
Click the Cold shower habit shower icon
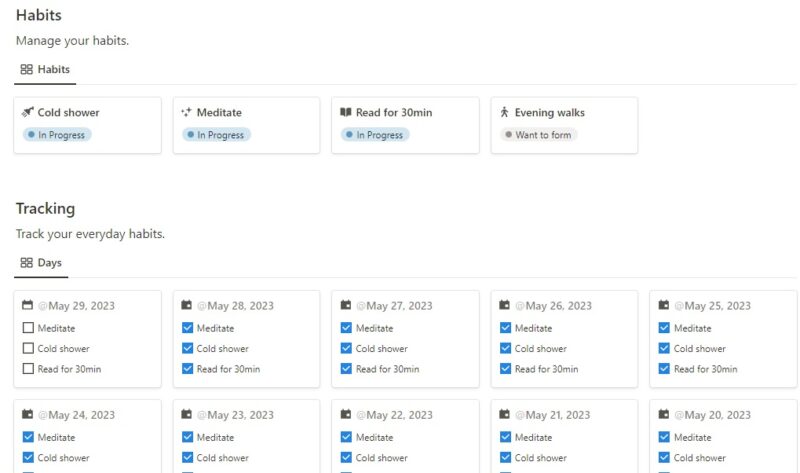(28, 112)
